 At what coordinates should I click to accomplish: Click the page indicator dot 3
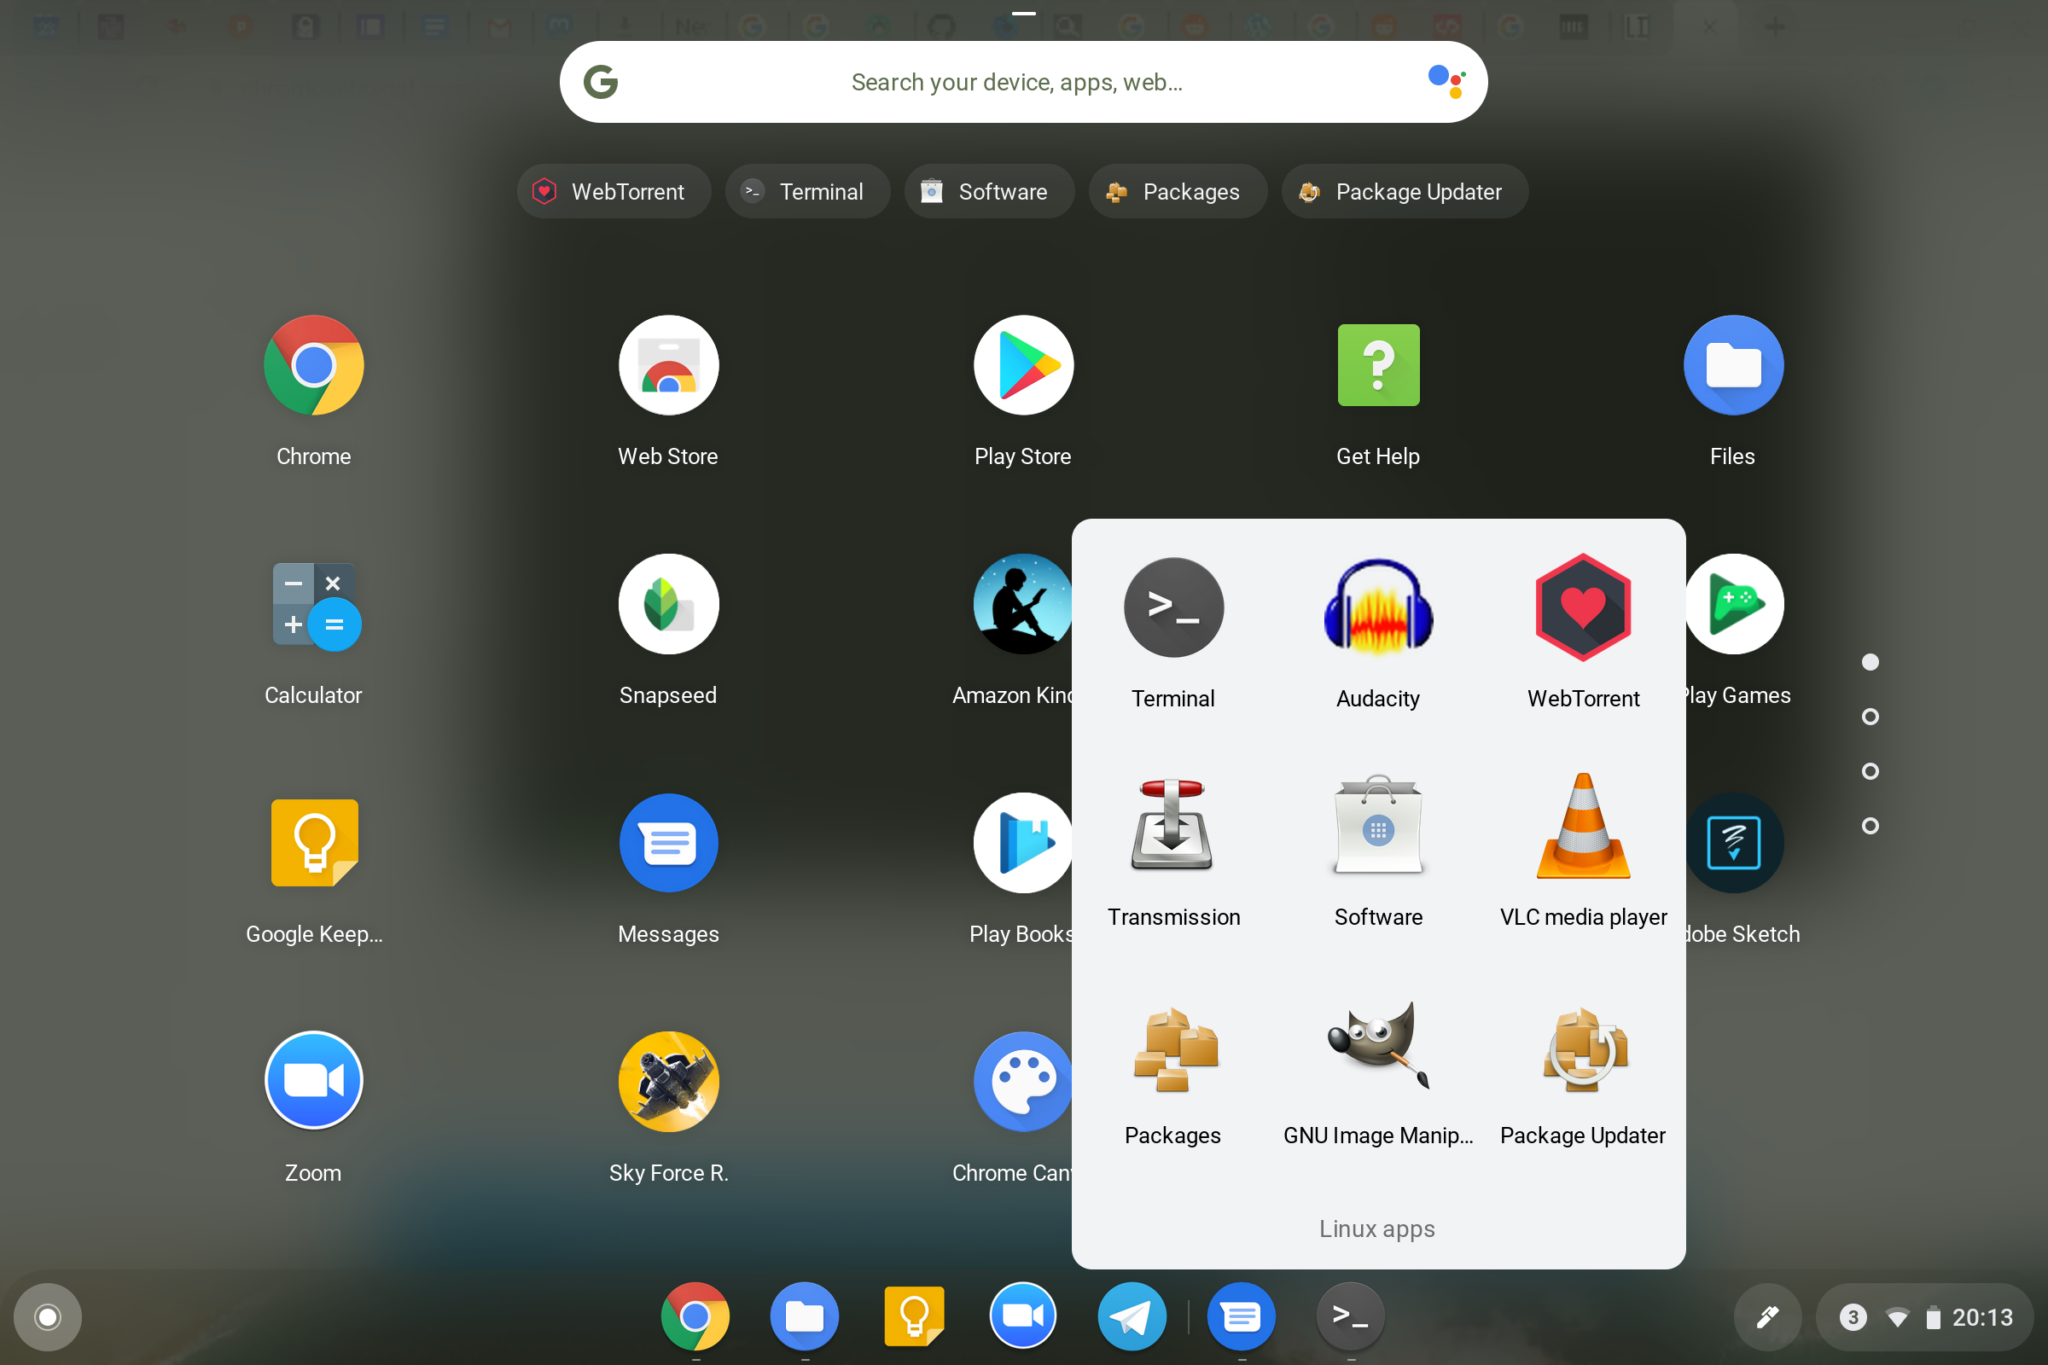click(1876, 771)
